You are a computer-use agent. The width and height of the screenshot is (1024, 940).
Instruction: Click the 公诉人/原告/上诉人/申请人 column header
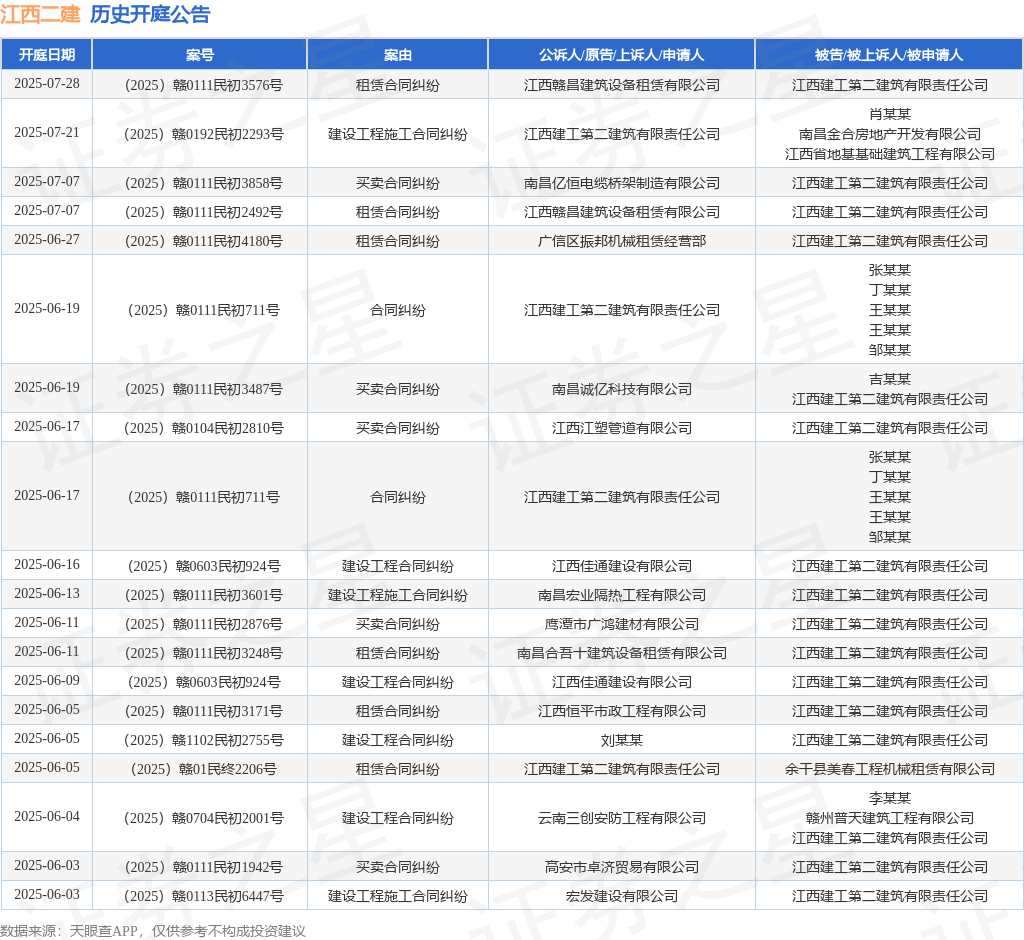[622, 55]
